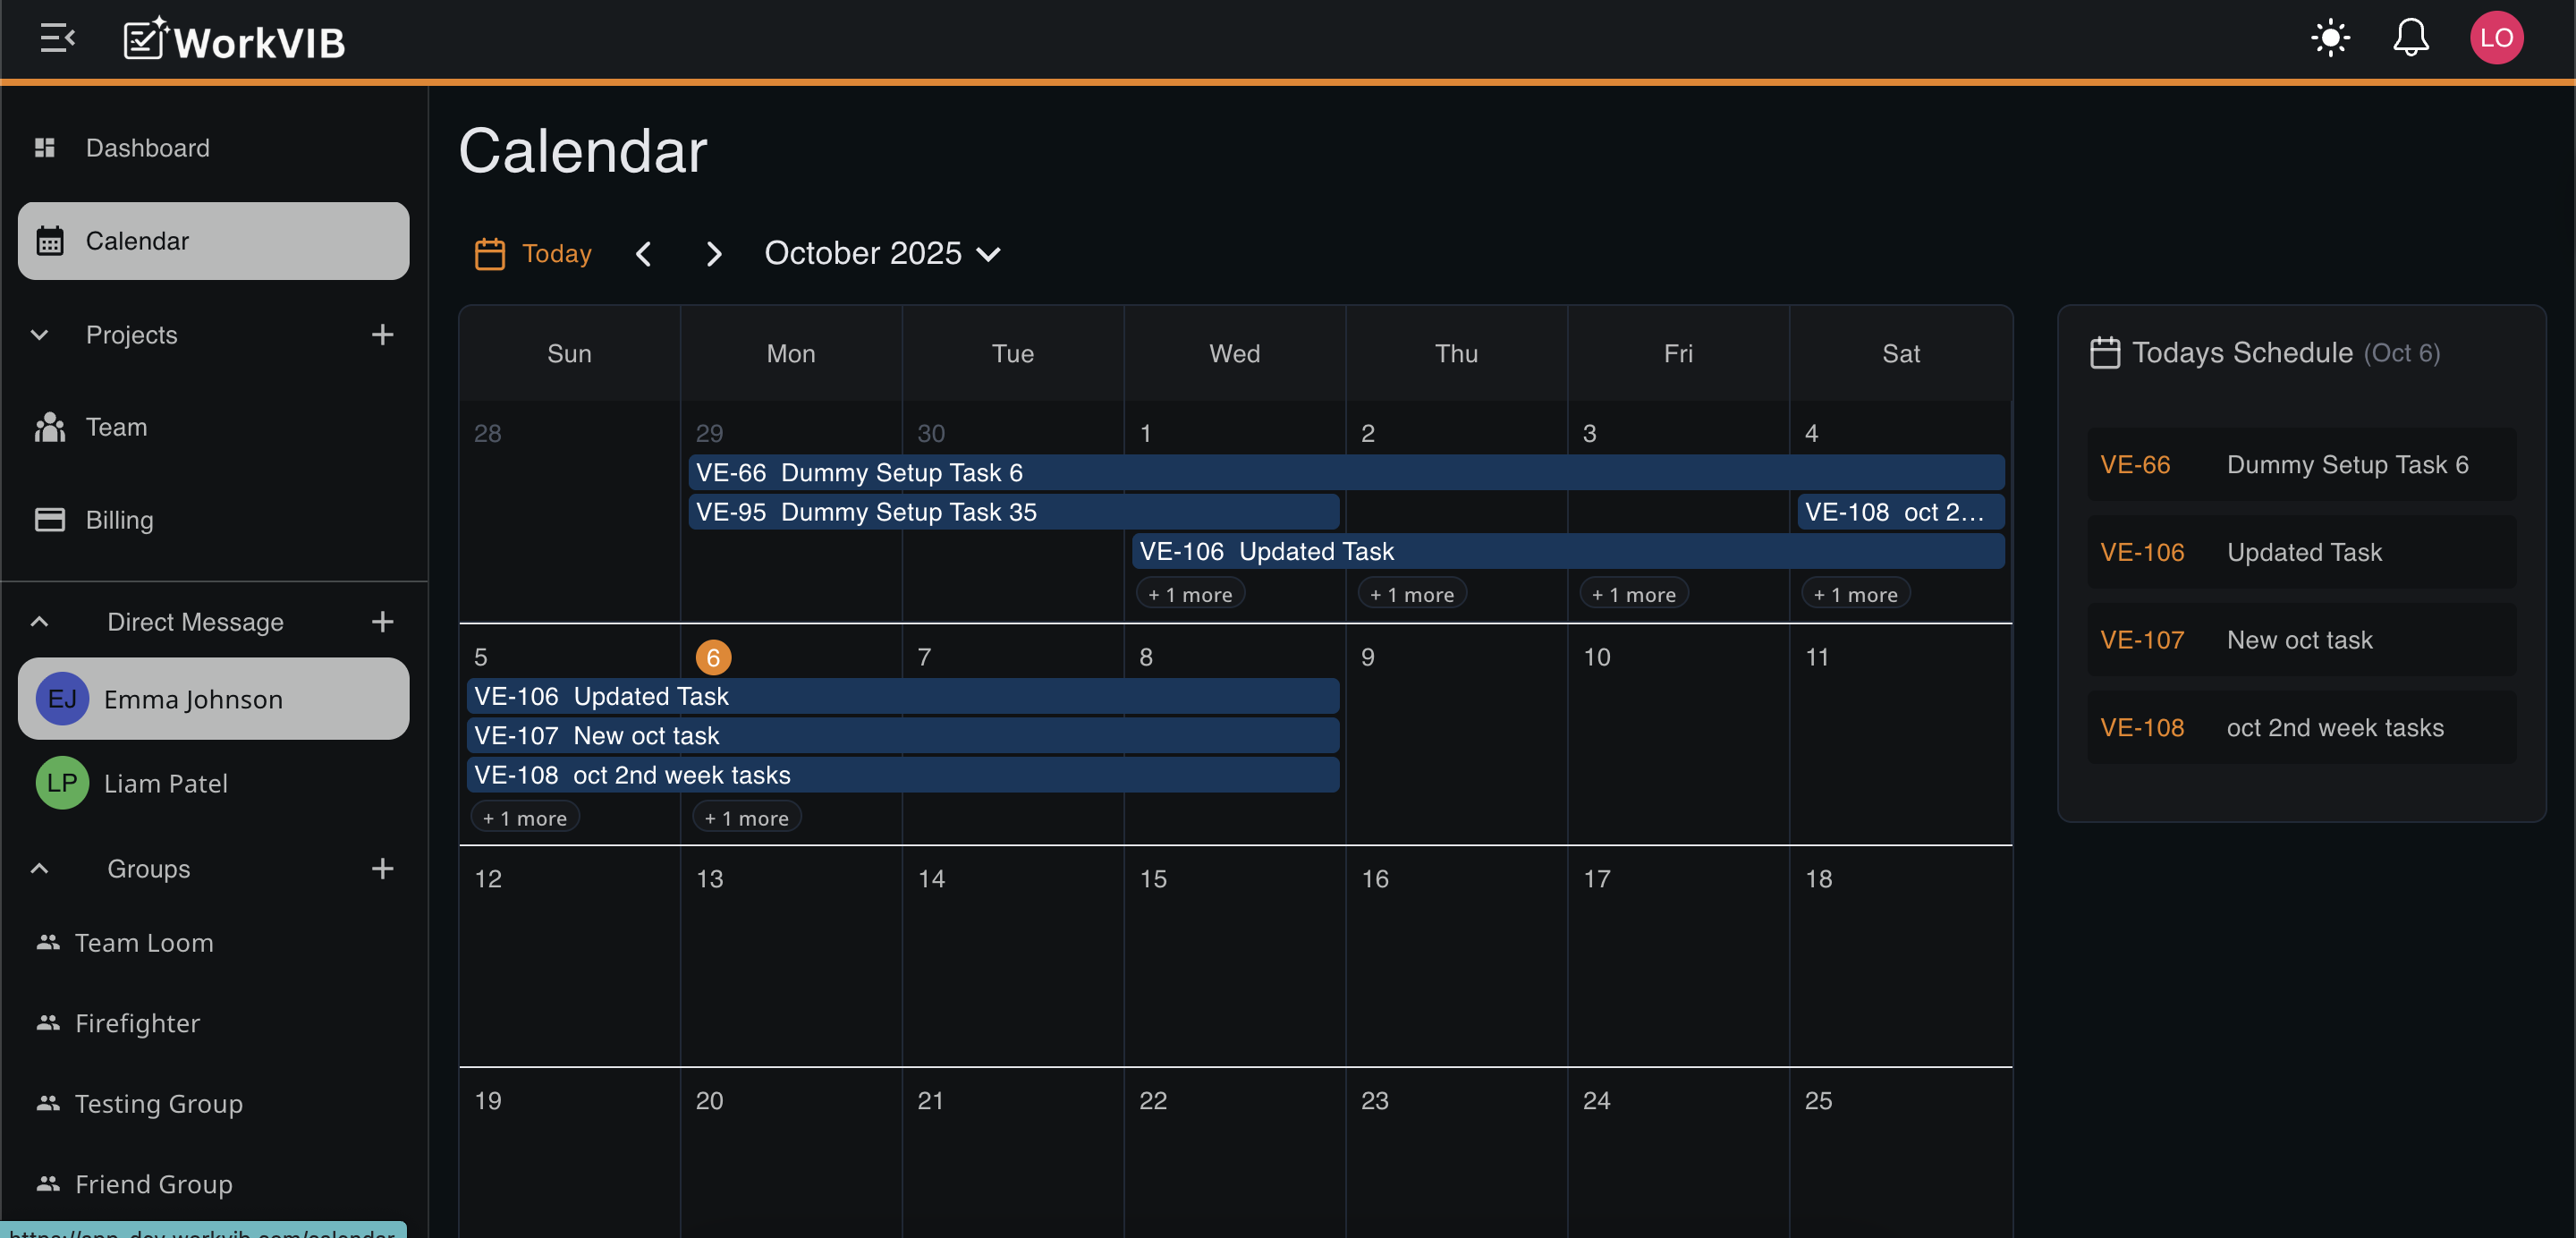This screenshot has height=1238, width=2576.
Task: Go to previous month arrow
Action: coord(644,254)
